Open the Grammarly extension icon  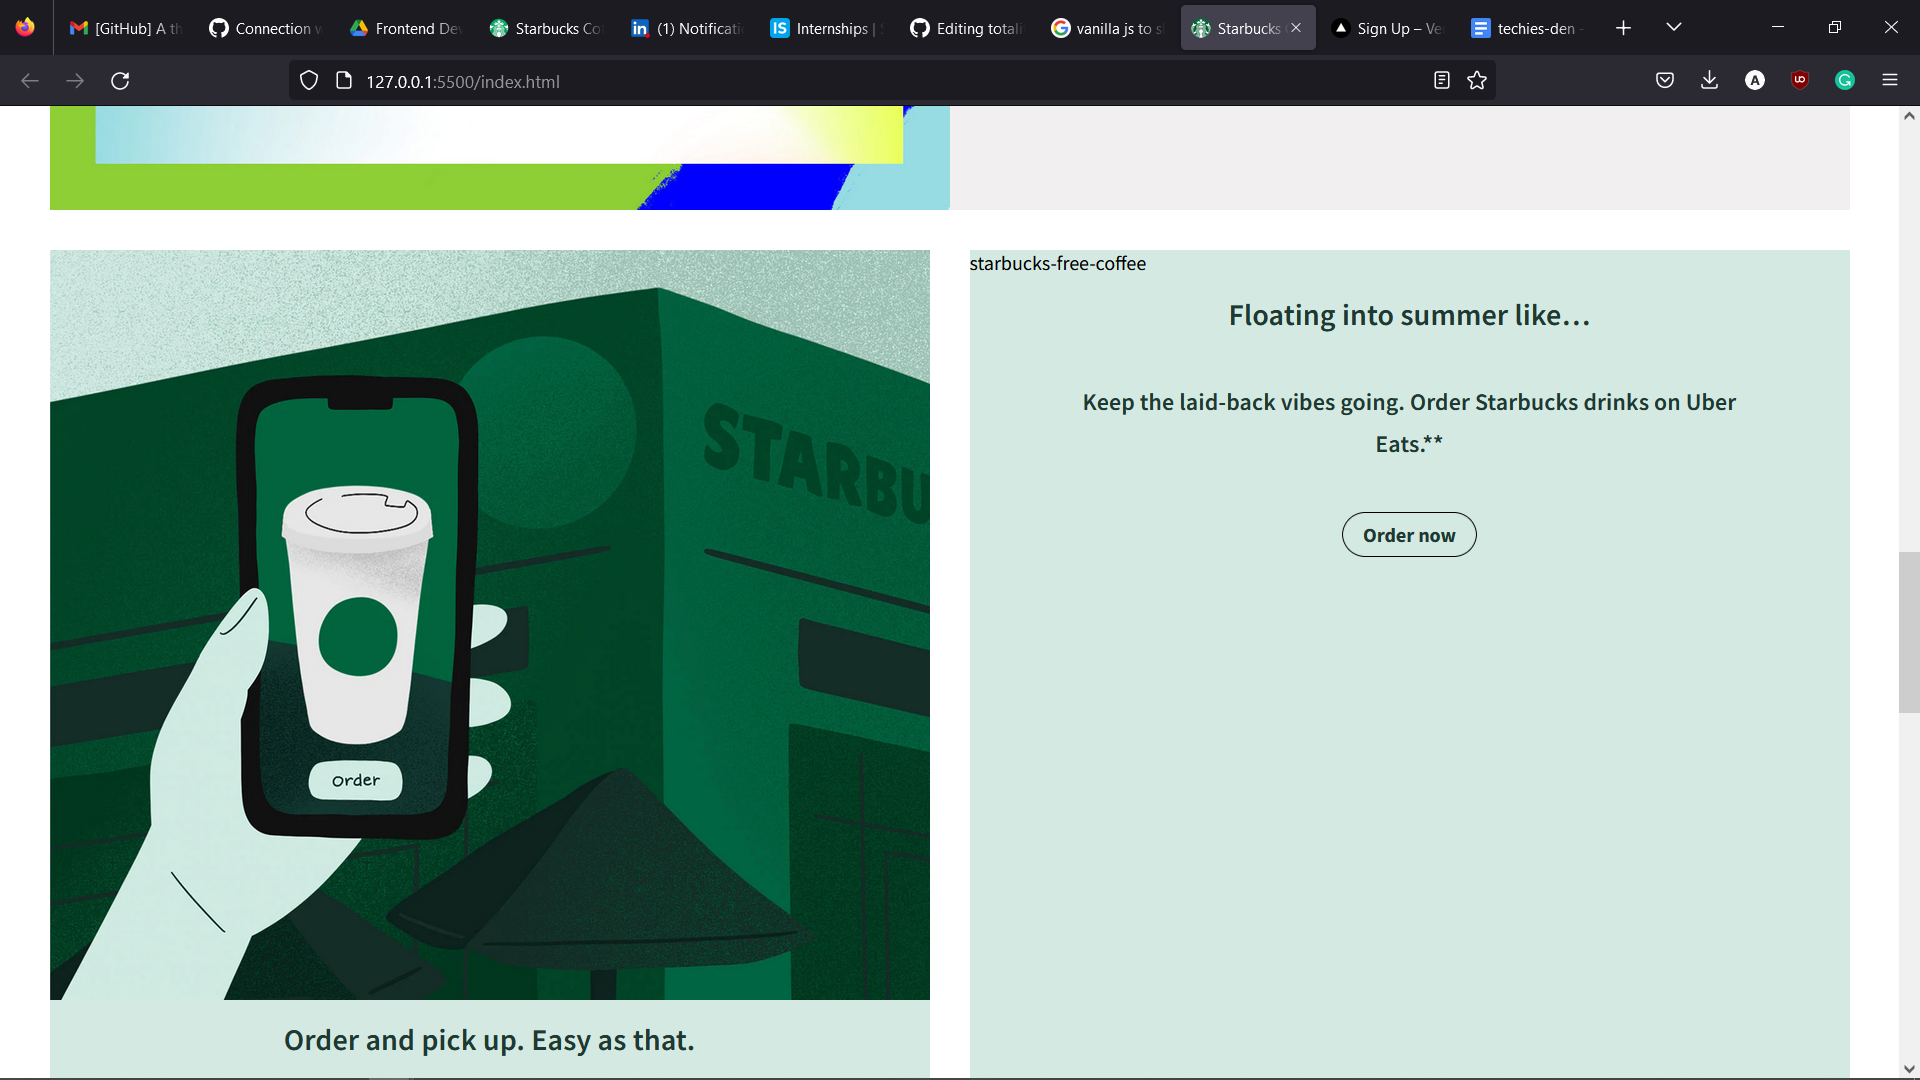click(1845, 81)
